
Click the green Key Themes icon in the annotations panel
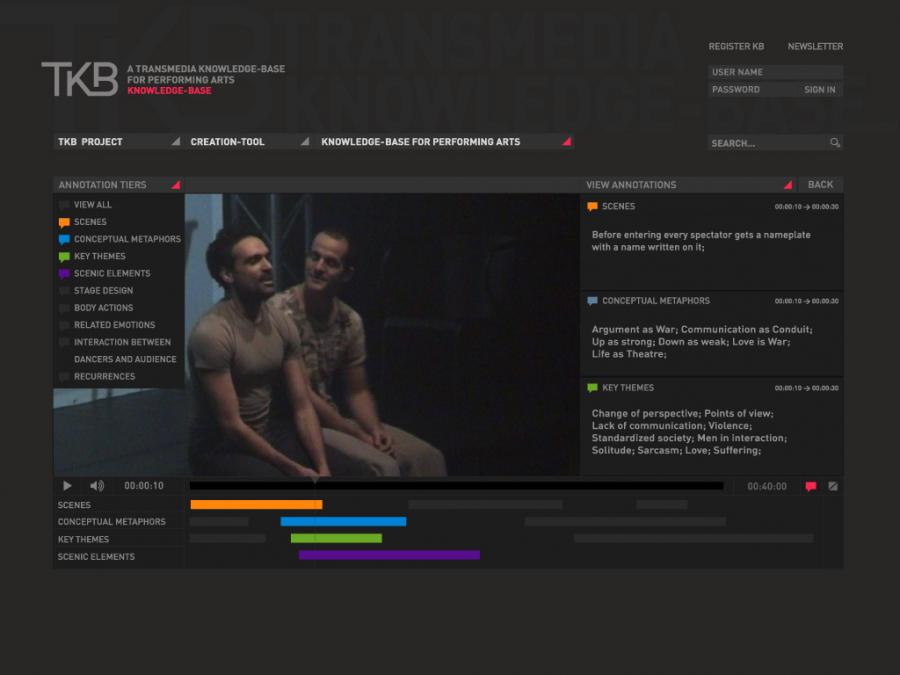[592, 388]
